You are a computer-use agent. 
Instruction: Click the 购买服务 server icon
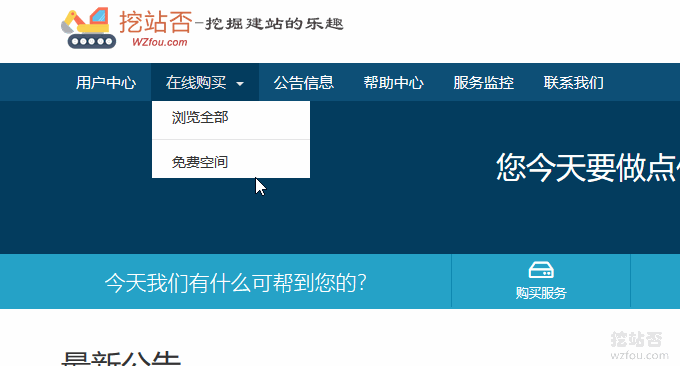tap(541, 270)
